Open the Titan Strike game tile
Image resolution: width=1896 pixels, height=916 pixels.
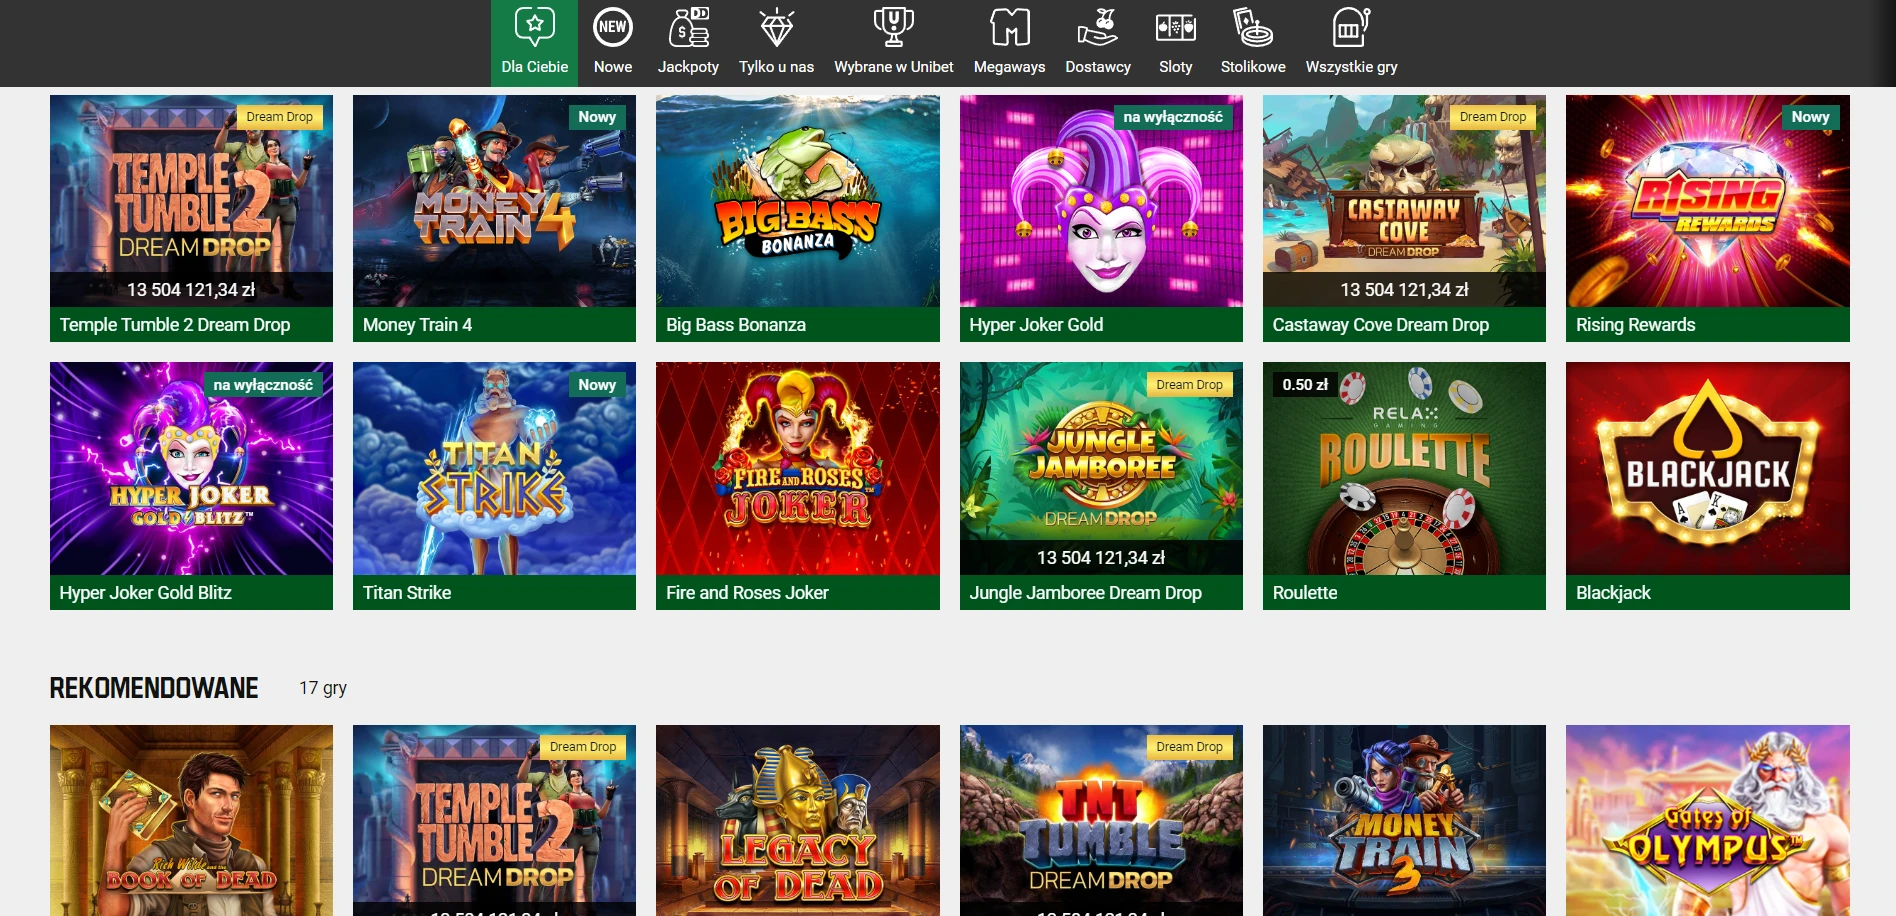pyautogui.click(x=494, y=486)
